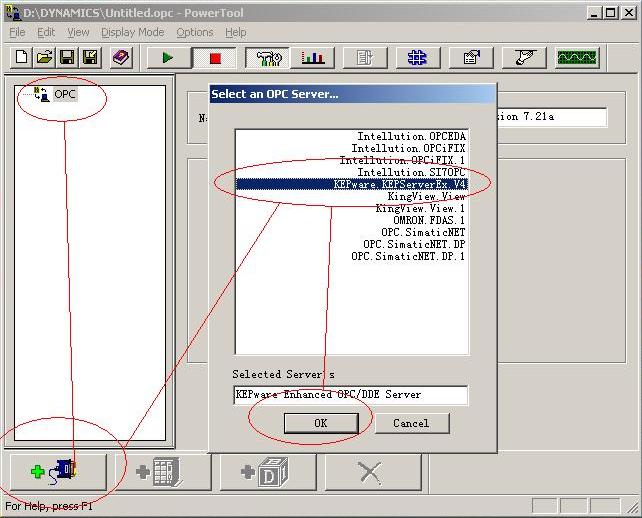Select KingView.View.1 in the server list
The image size is (642, 518).
(x=352, y=208)
